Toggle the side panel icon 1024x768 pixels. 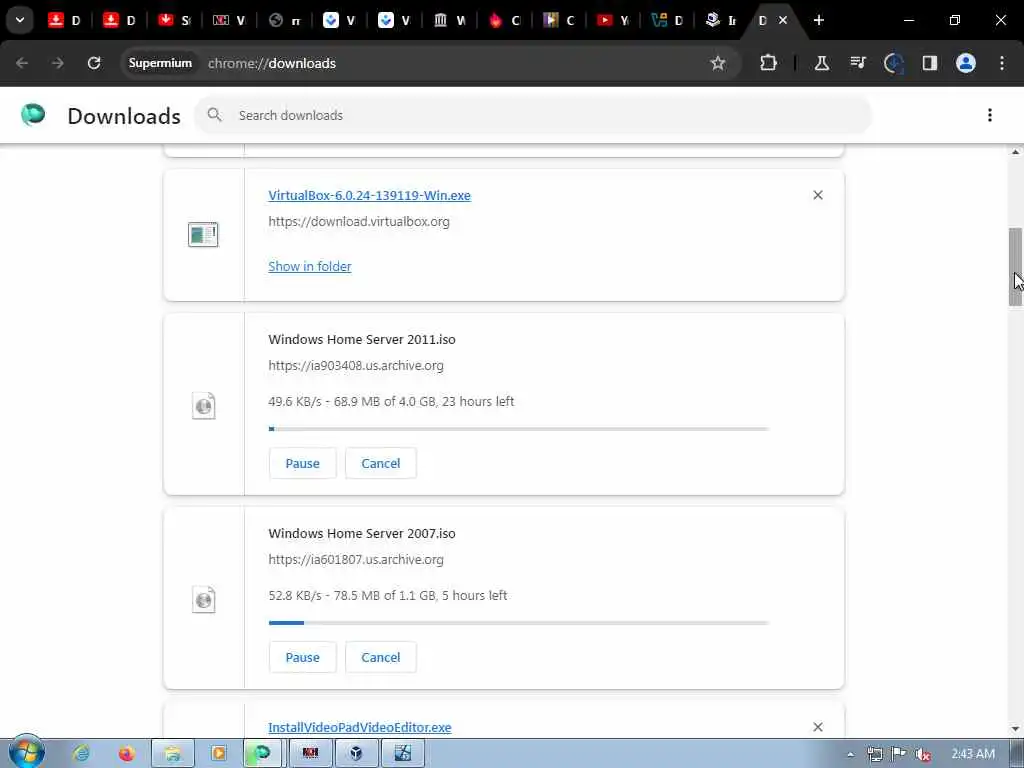click(x=930, y=63)
